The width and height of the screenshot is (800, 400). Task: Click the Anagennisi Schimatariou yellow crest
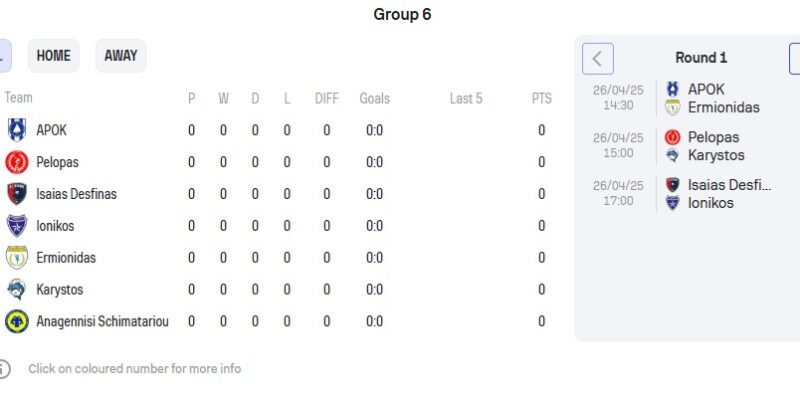17,322
